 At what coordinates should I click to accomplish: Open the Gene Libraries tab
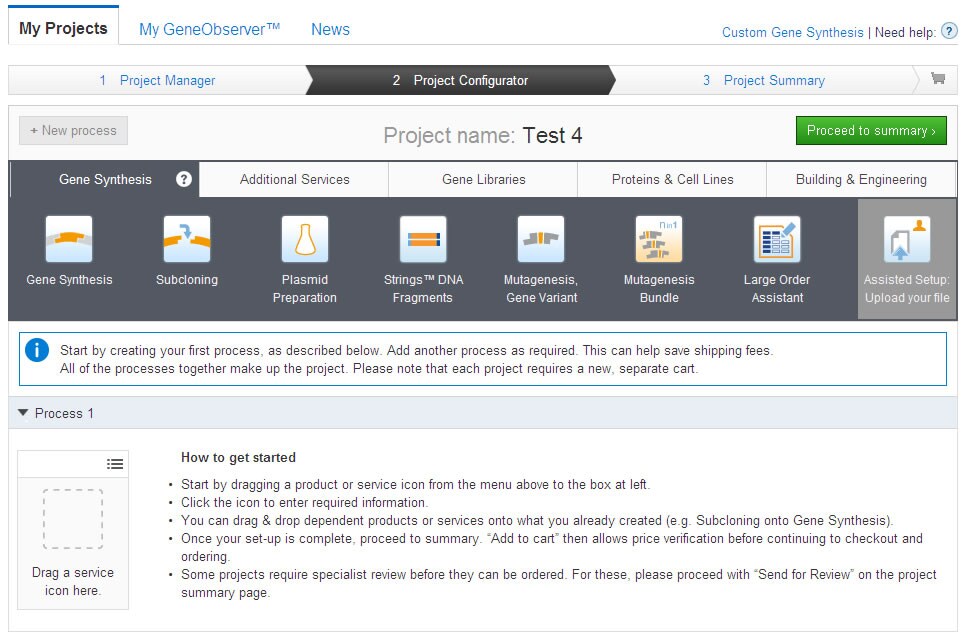tap(483, 180)
